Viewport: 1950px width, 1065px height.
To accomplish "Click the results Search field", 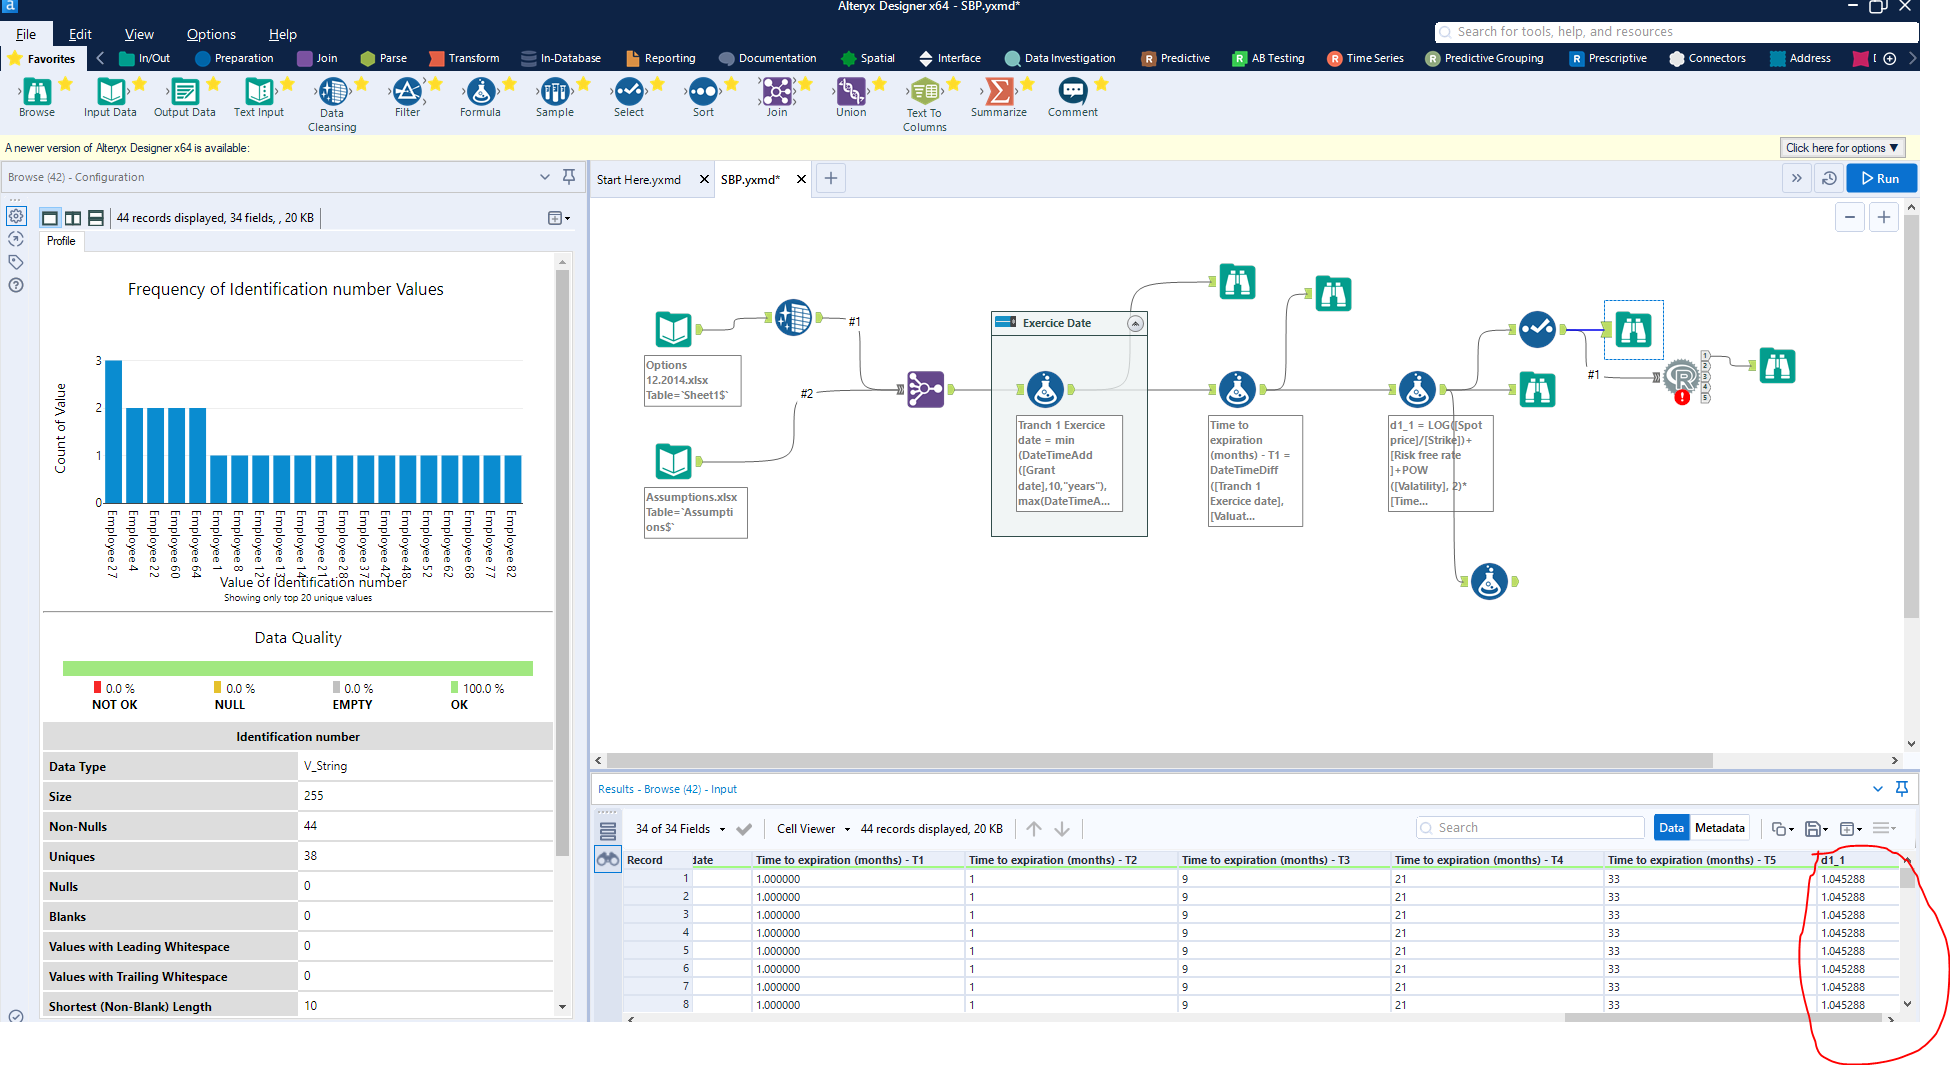I will pos(1529,827).
